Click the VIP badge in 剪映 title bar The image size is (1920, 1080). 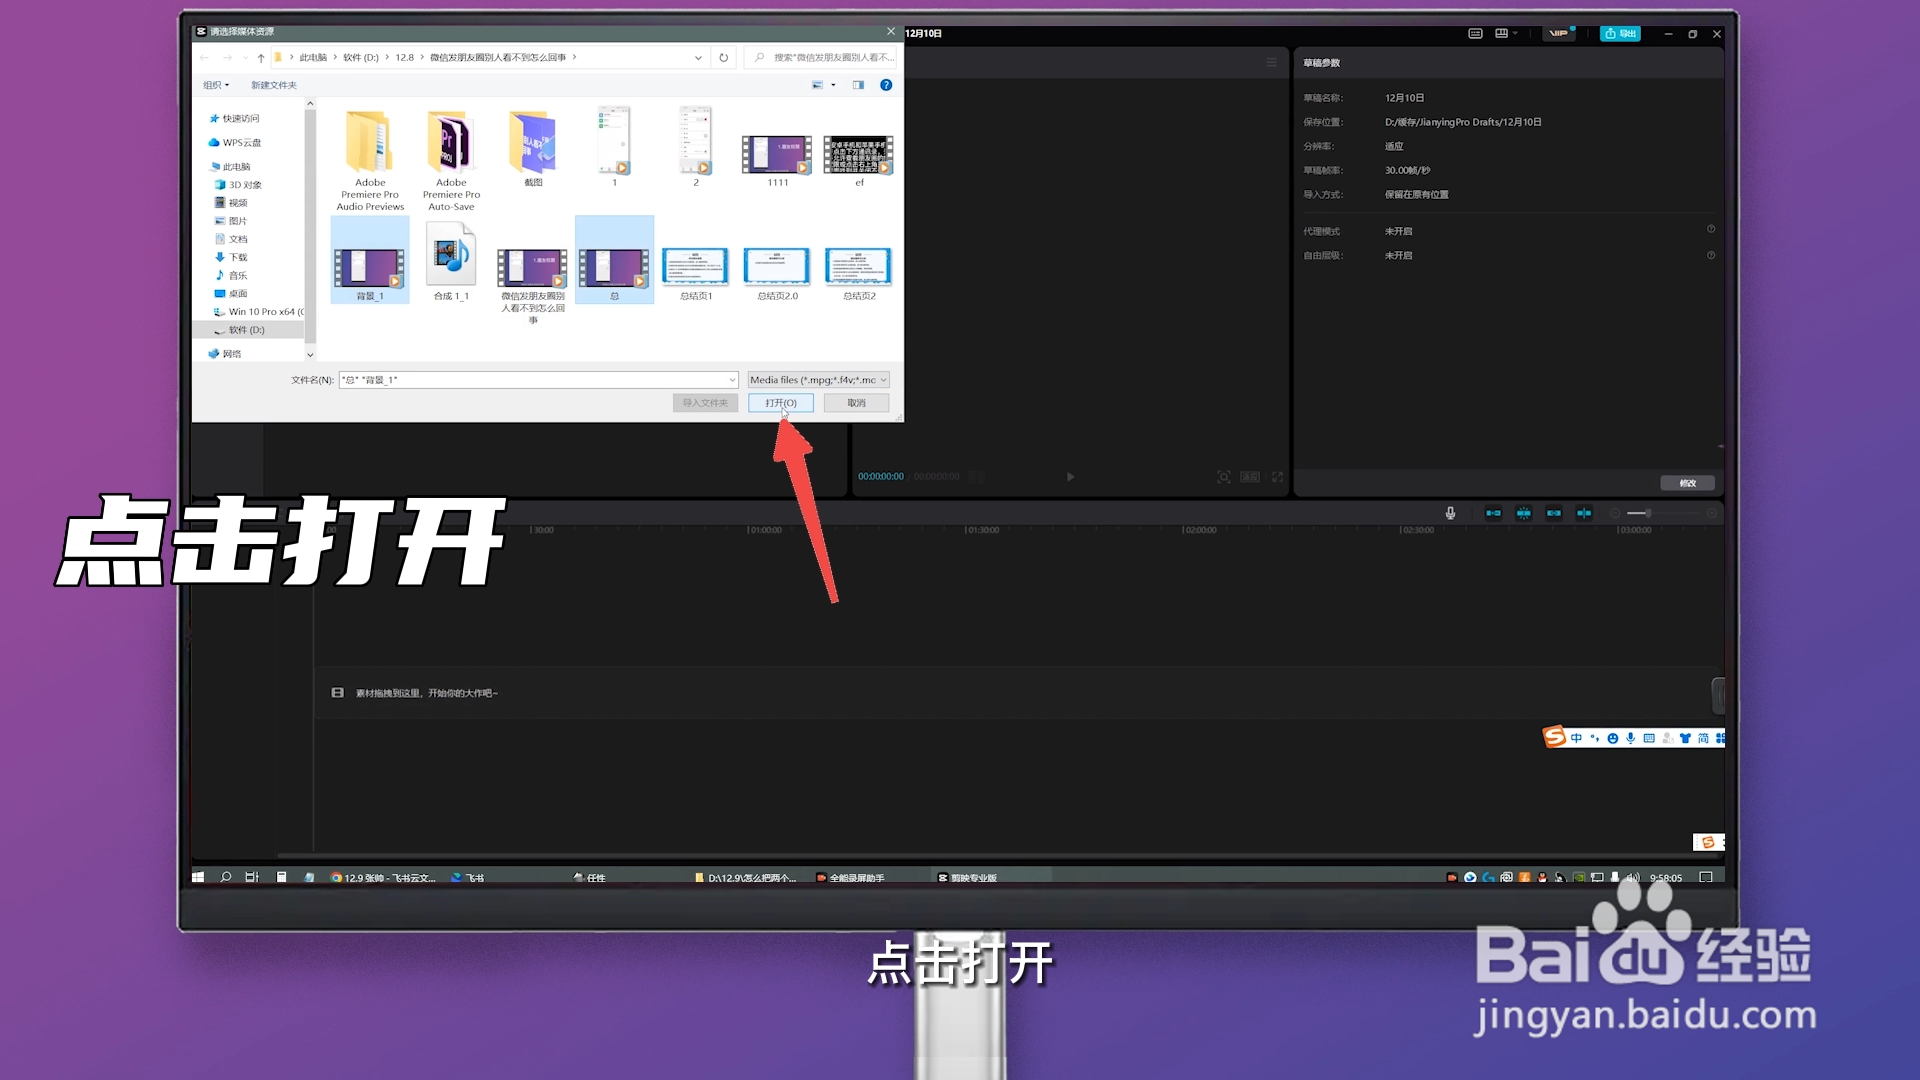tap(1560, 33)
